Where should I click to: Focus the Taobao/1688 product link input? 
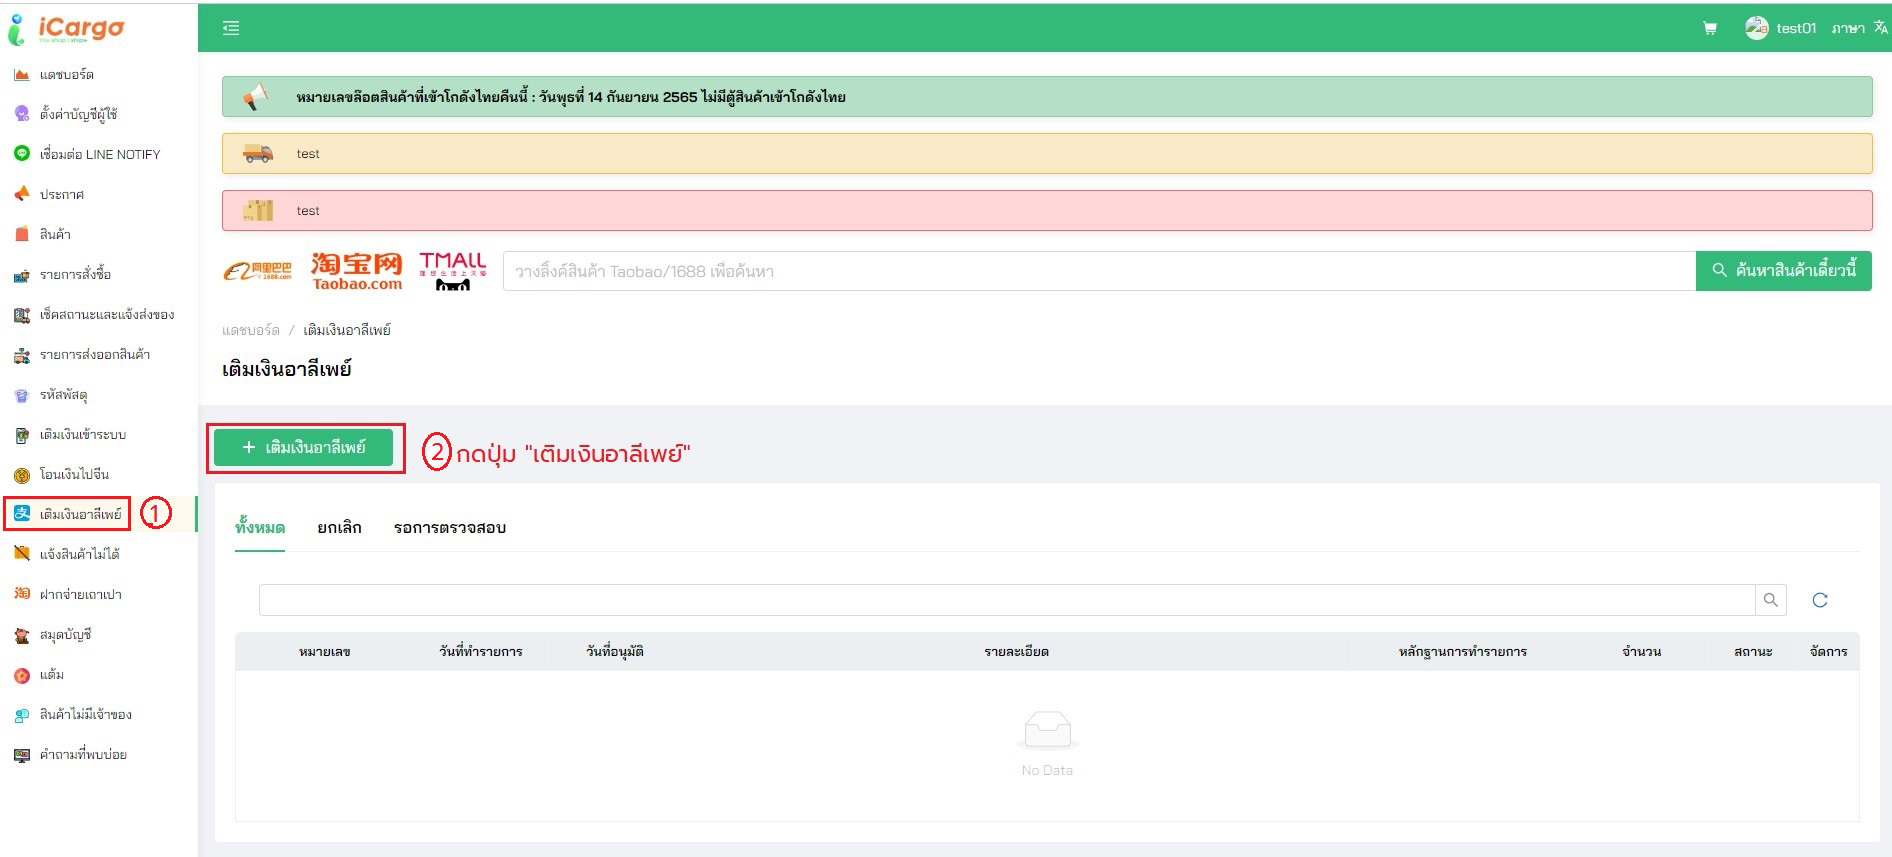click(1099, 271)
